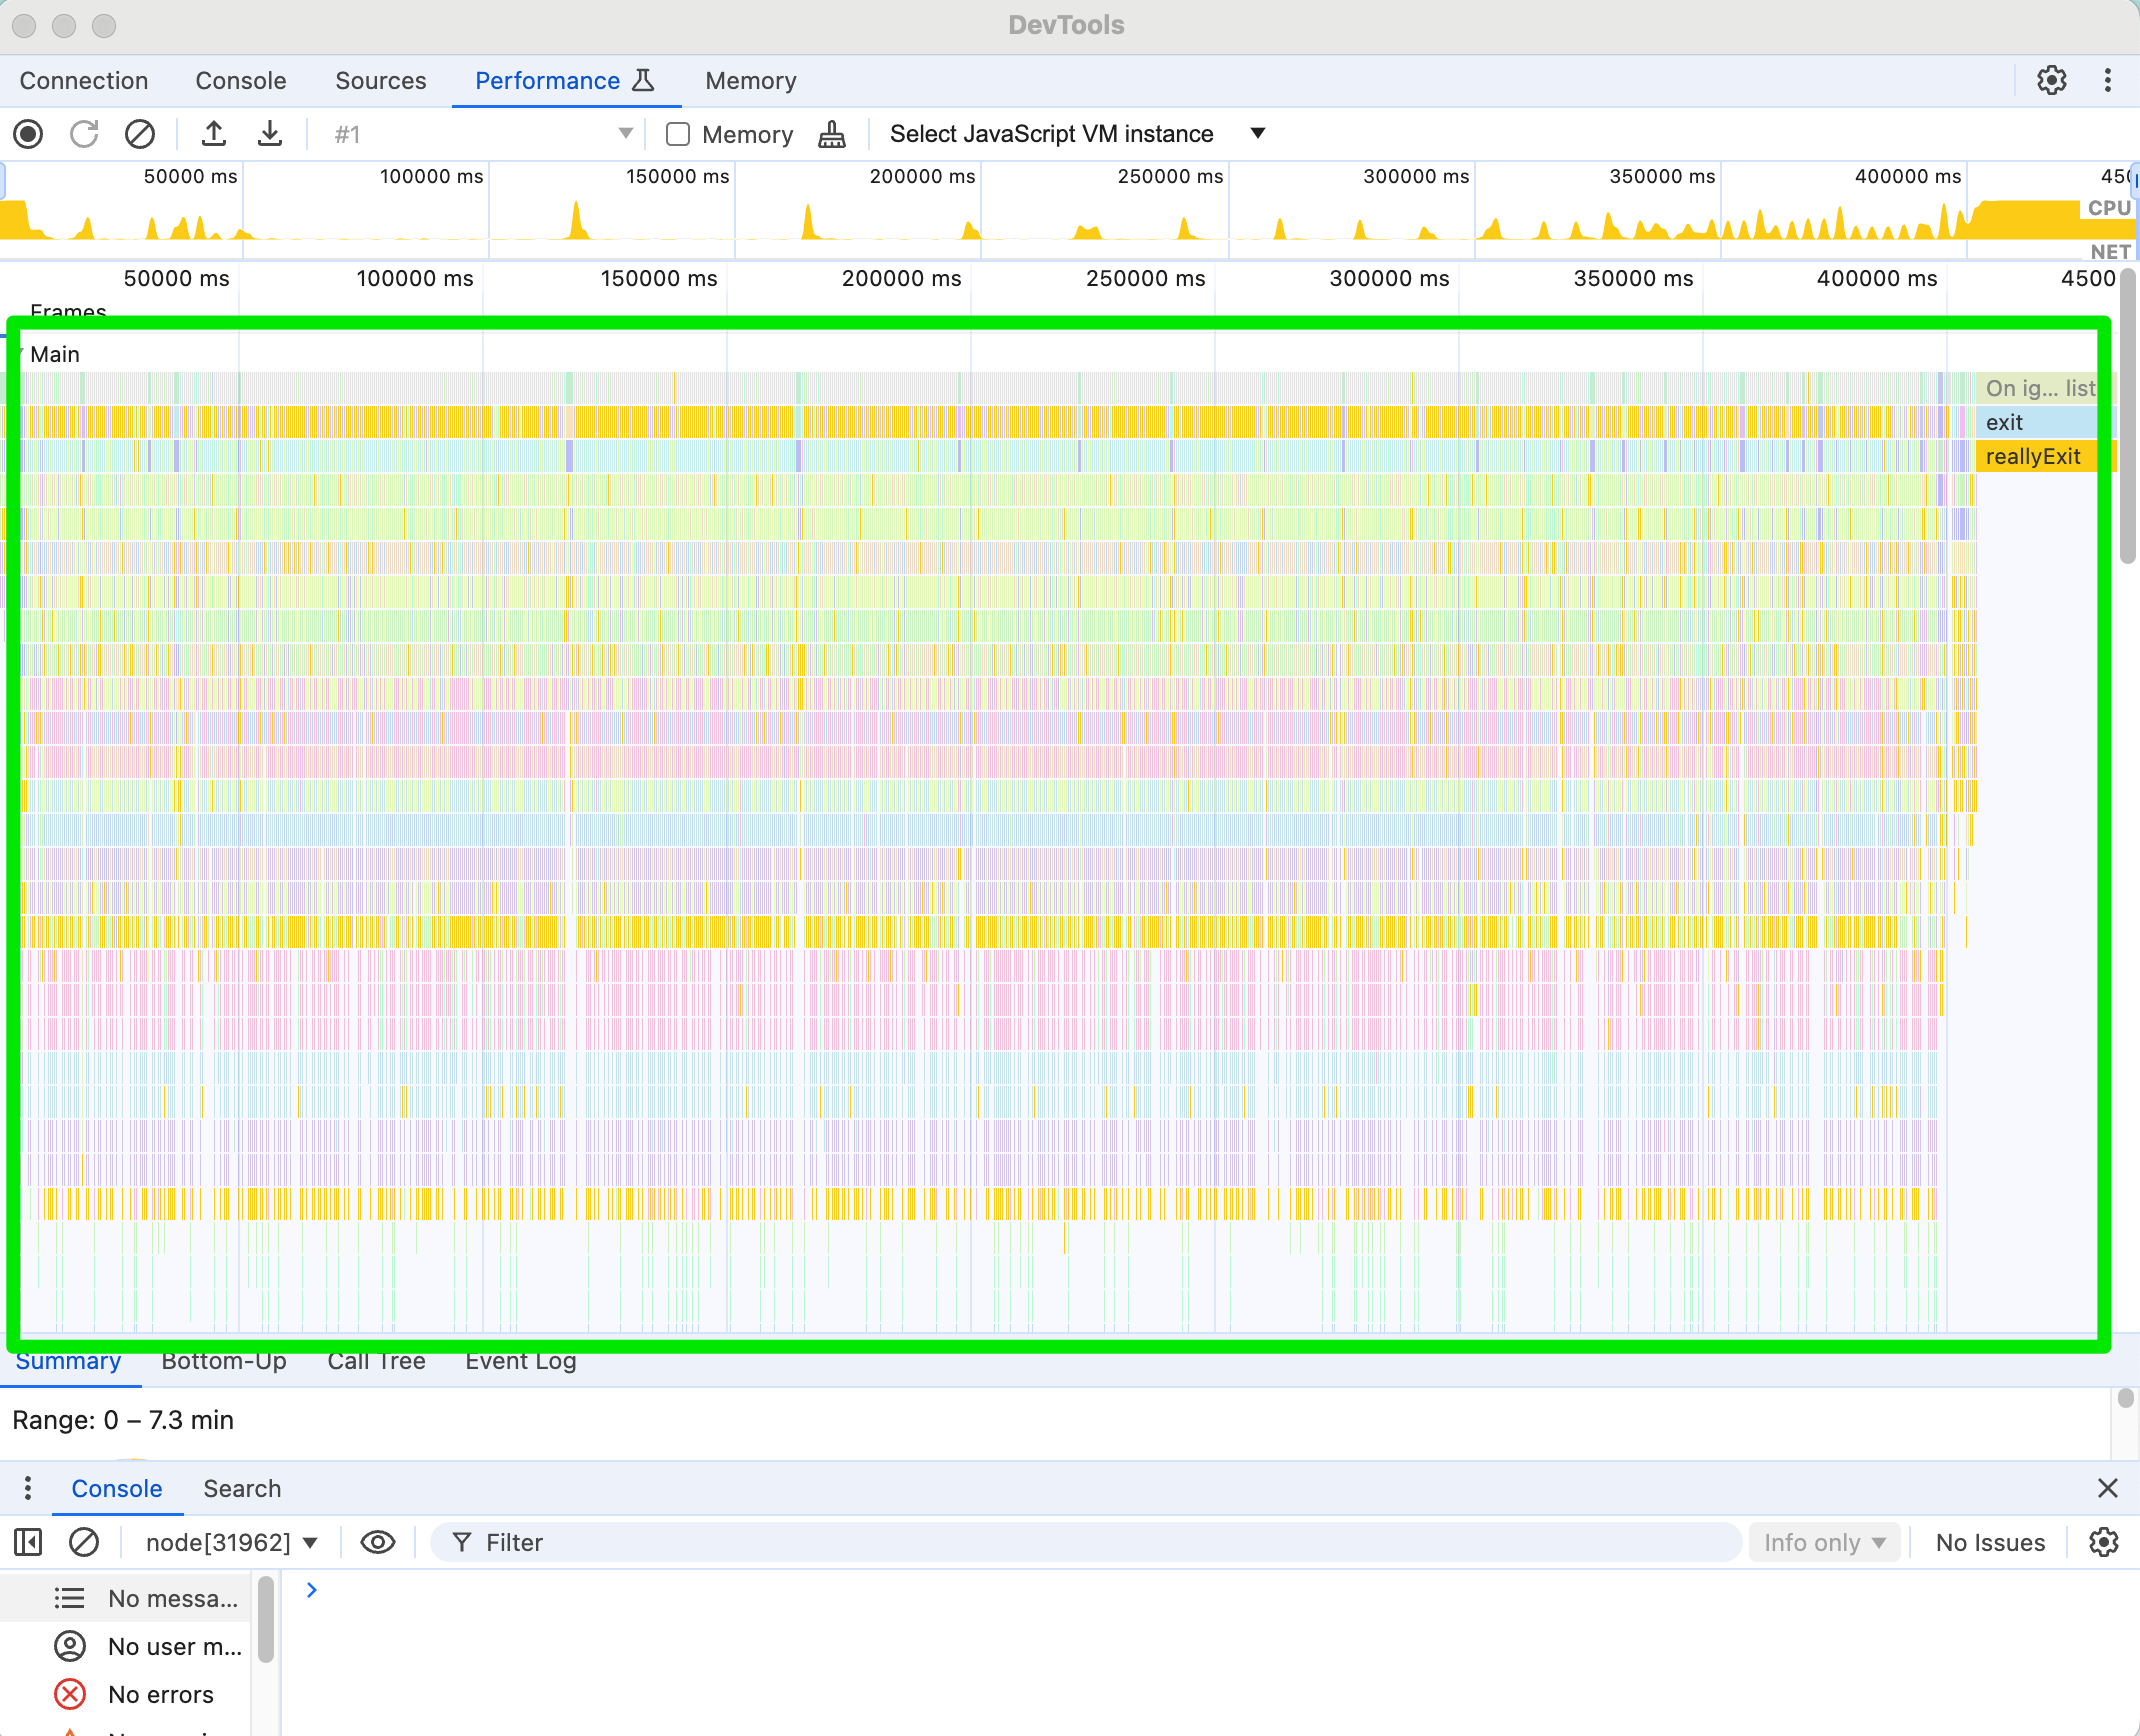Open the recording #1 dropdown
The width and height of the screenshot is (2140, 1736).
pos(482,134)
